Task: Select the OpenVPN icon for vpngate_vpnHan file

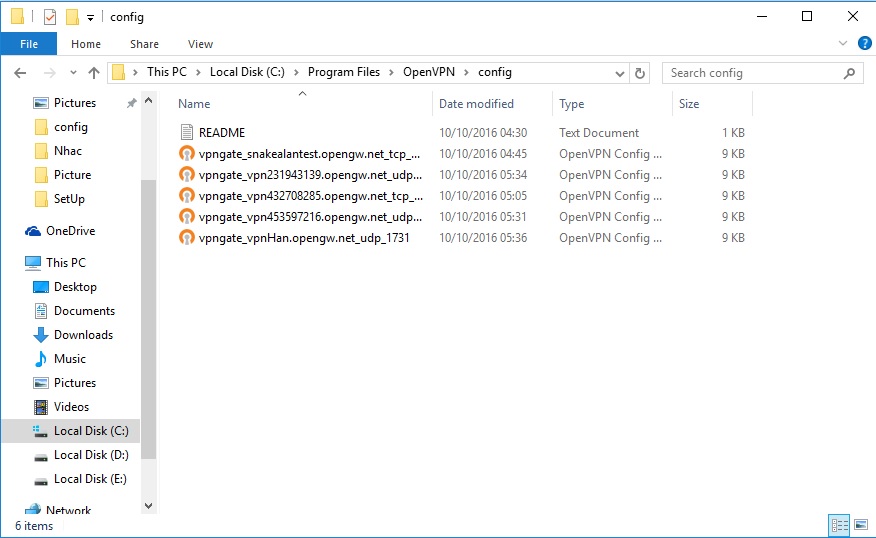Action: point(187,237)
